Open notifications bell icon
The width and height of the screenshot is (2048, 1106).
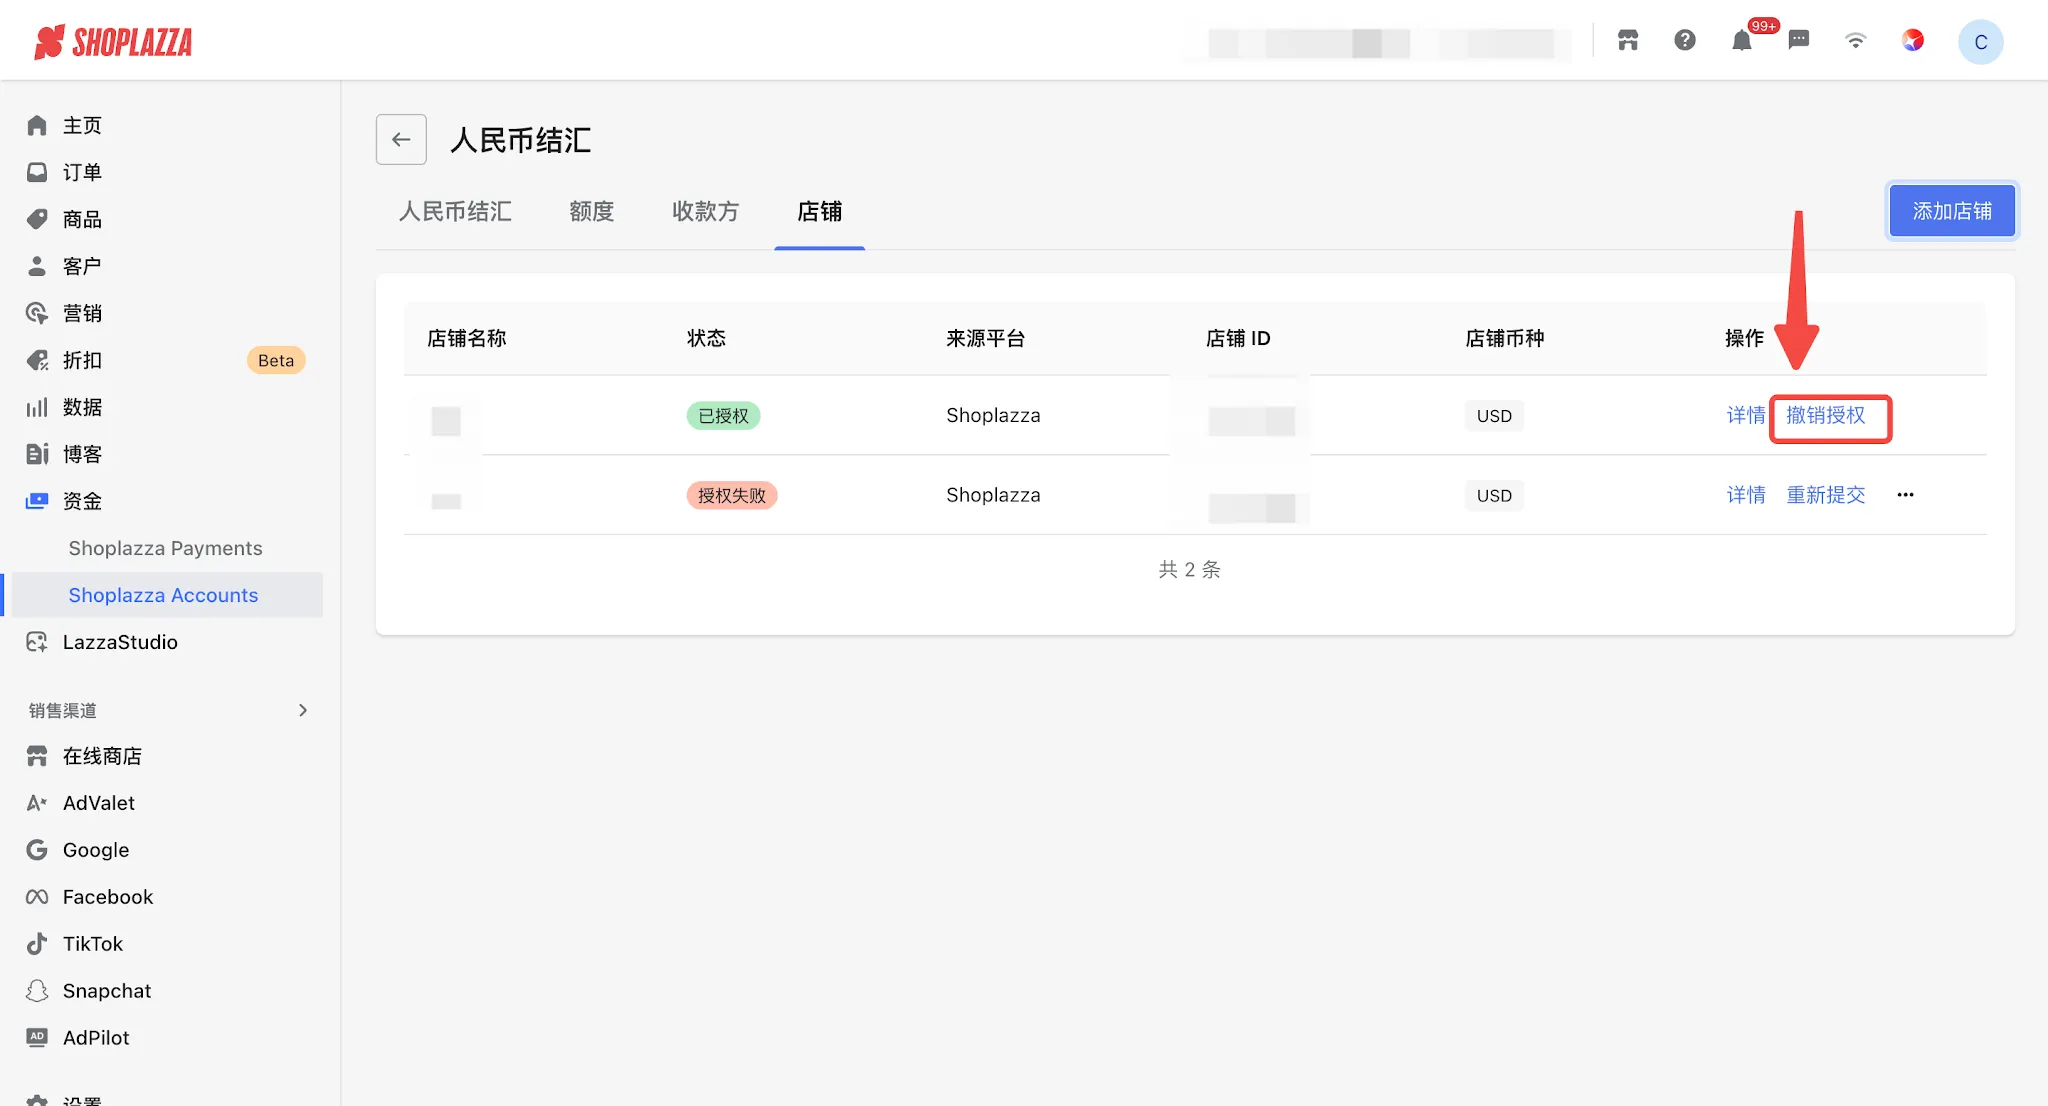(x=1742, y=40)
